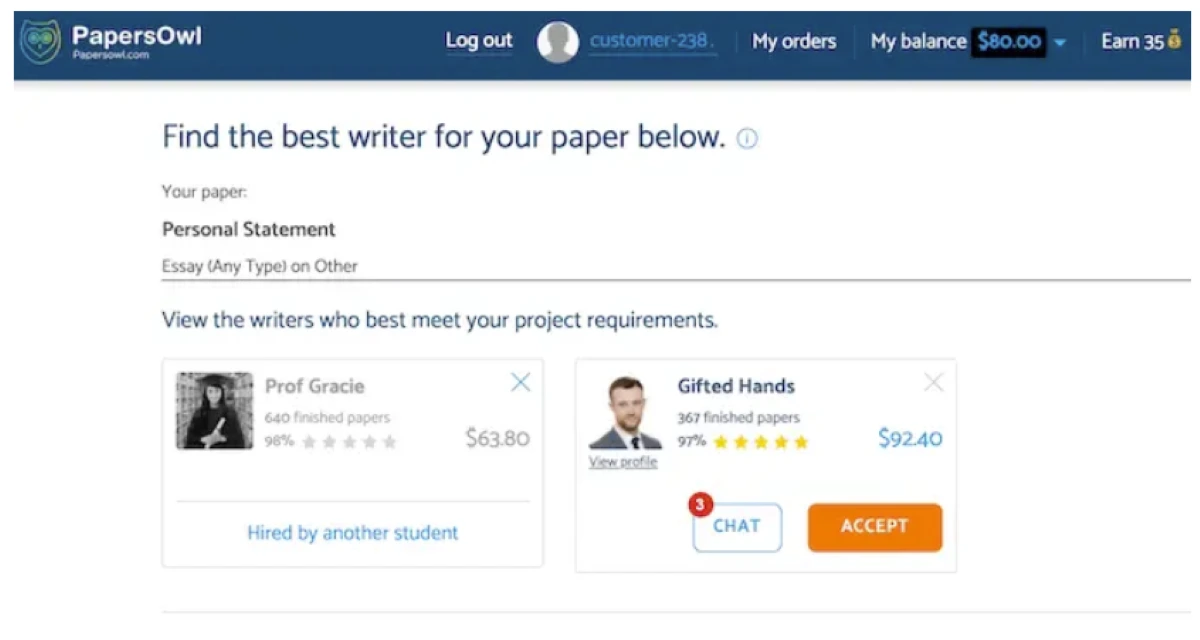The image size is (1200, 640).
Task: Open My orders page
Action: pos(794,42)
